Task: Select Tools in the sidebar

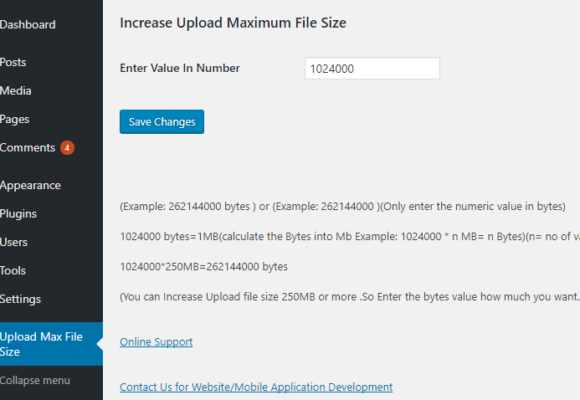Action: pos(13,271)
